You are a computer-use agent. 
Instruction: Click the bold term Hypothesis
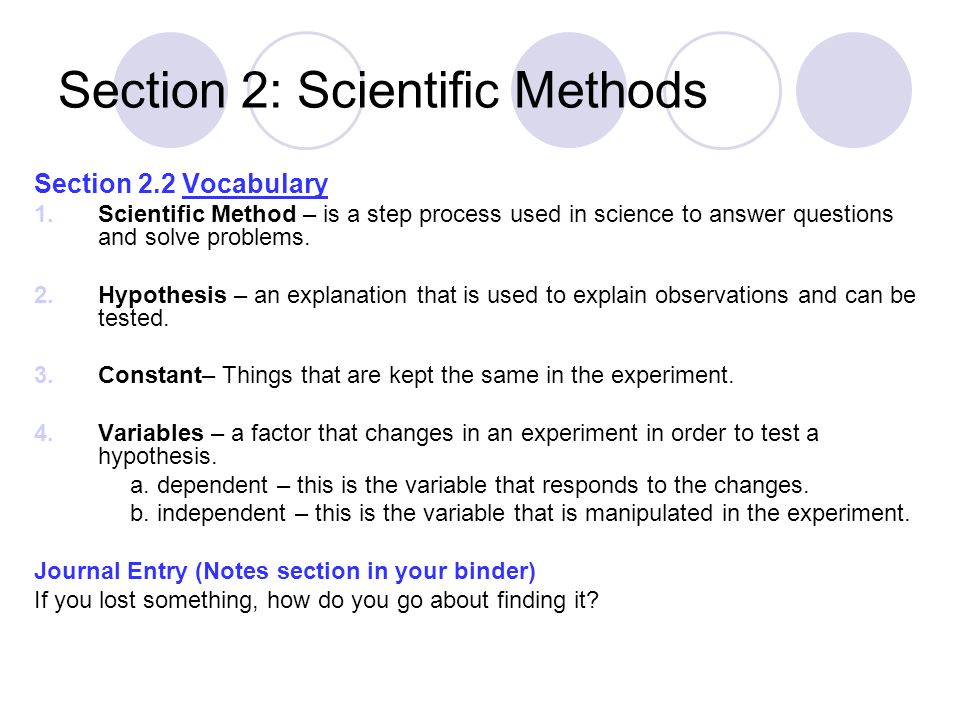pos(162,296)
